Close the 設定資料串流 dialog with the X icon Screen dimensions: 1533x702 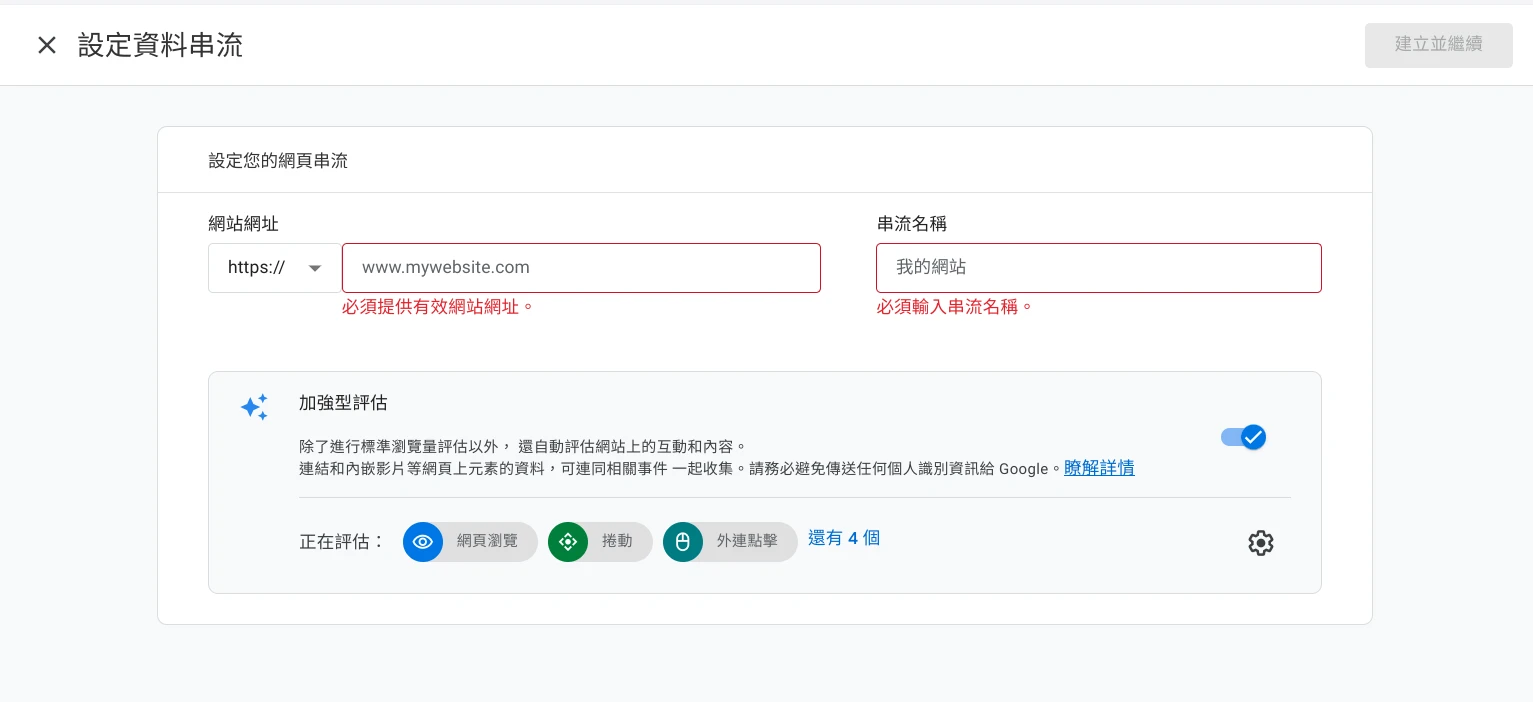[x=47, y=45]
